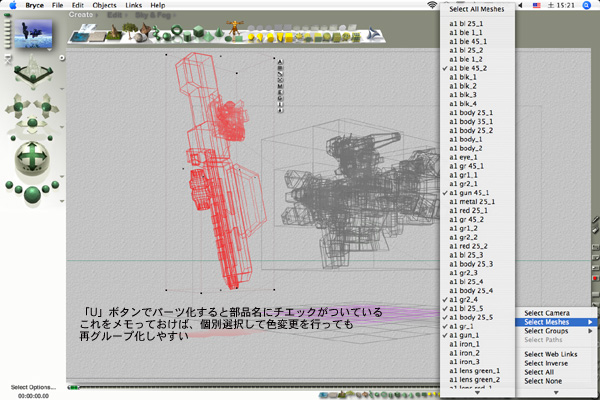This screenshot has height=400, width=600.
Task: Toggle the checked mesh 'a1 gr2_4'
Action: pos(478,299)
